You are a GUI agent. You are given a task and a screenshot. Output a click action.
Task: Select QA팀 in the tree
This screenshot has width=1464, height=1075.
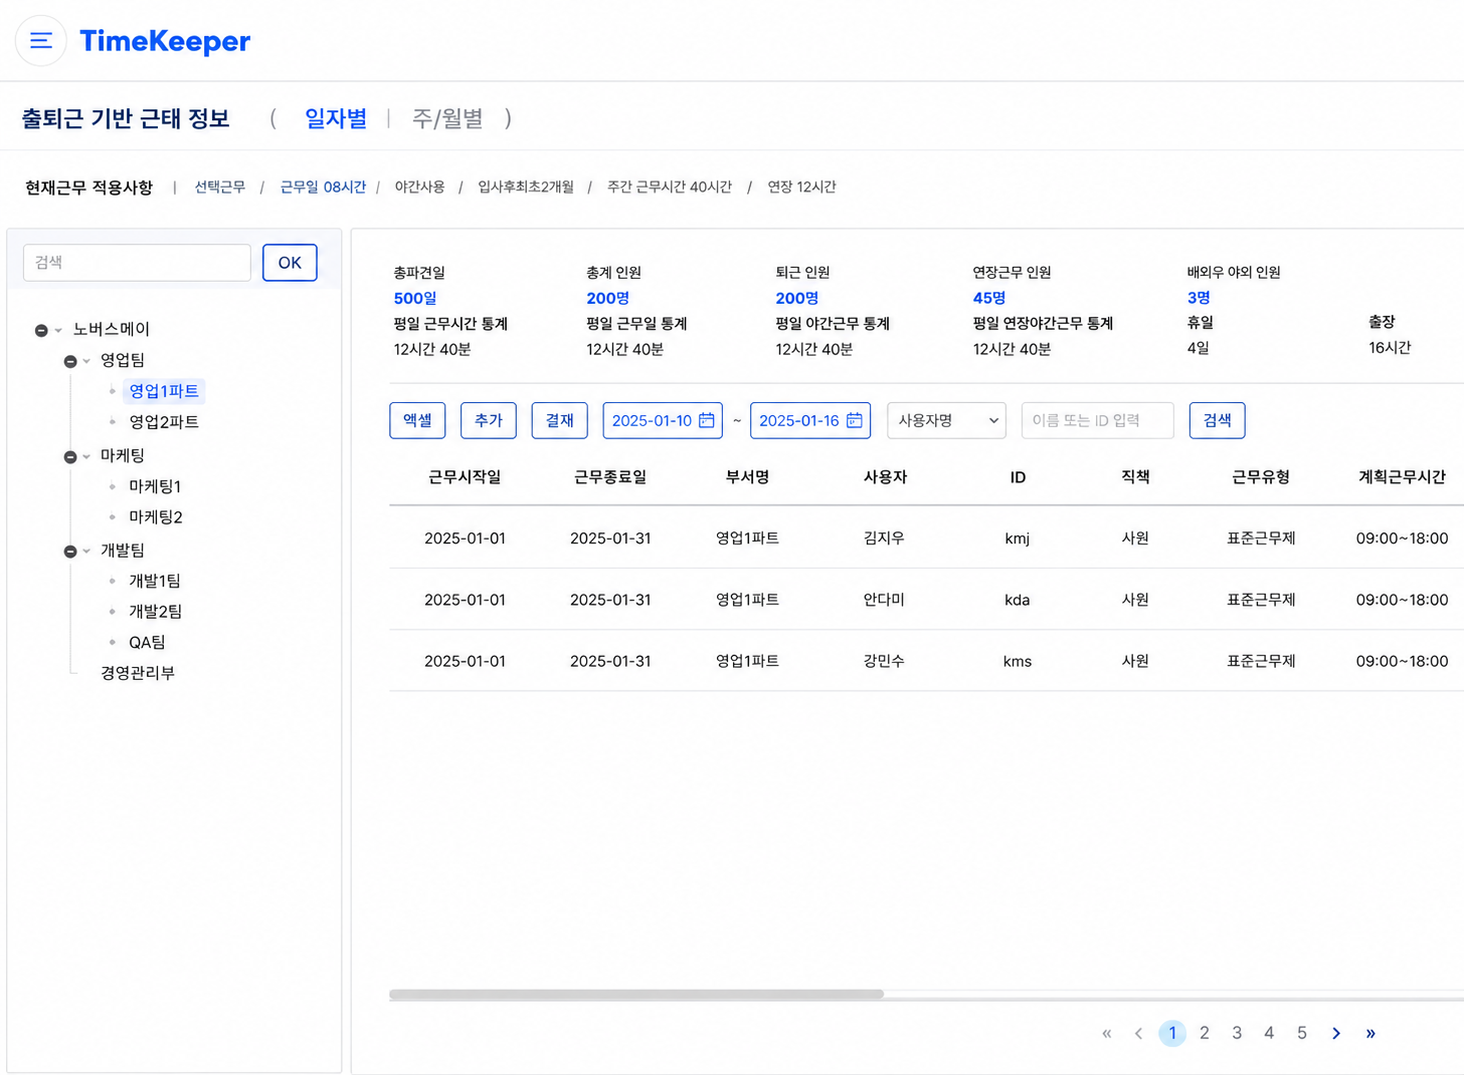[147, 642]
